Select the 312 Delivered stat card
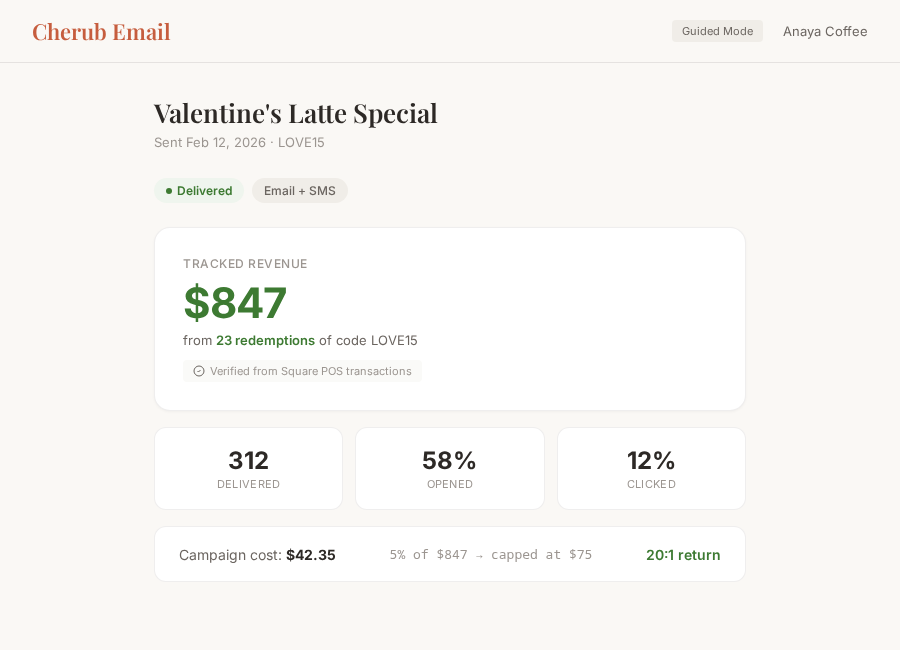The image size is (900, 650). 248,468
